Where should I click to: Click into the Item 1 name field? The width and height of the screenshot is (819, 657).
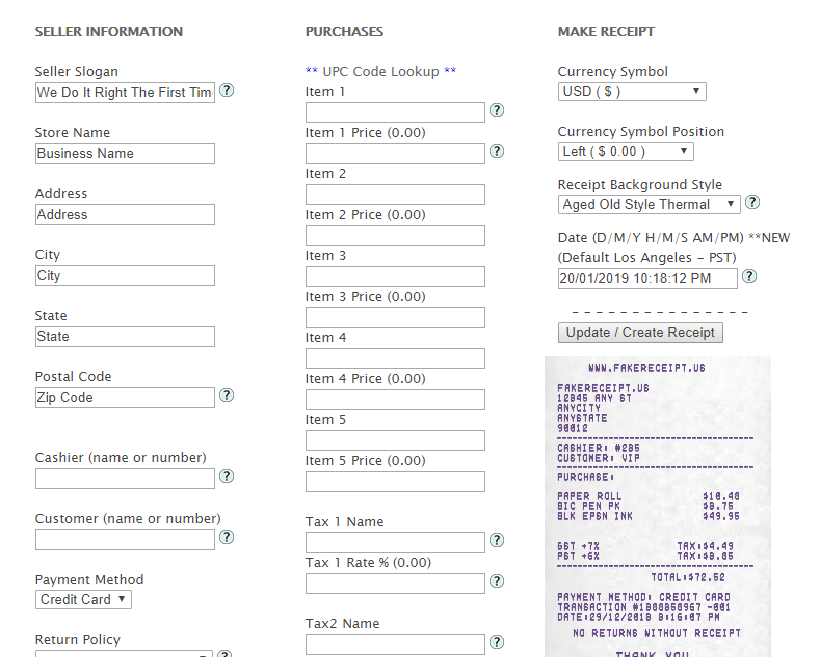[395, 112]
